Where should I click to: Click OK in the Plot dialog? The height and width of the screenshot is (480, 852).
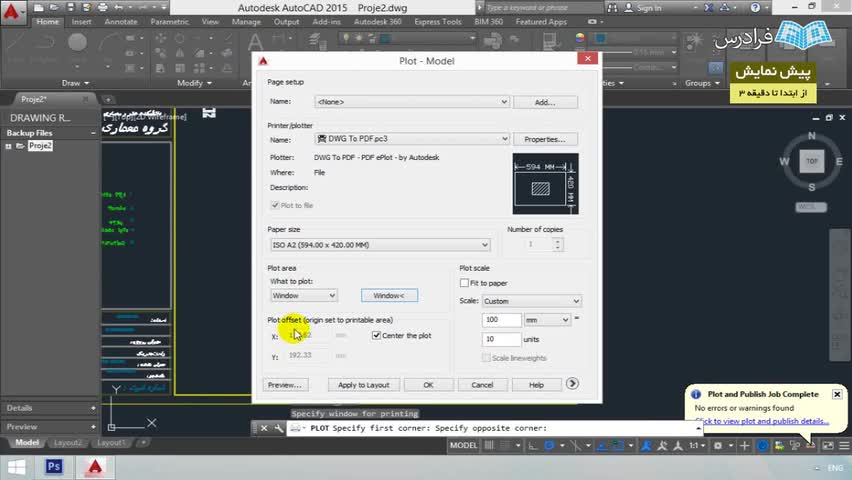(428, 385)
